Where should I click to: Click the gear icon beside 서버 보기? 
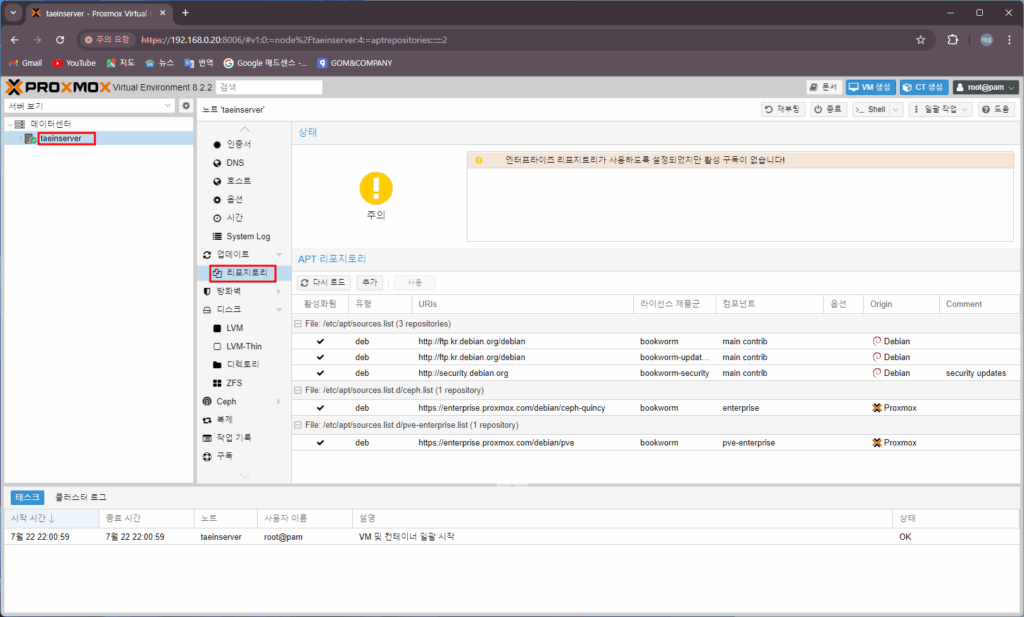[x=186, y=106]
